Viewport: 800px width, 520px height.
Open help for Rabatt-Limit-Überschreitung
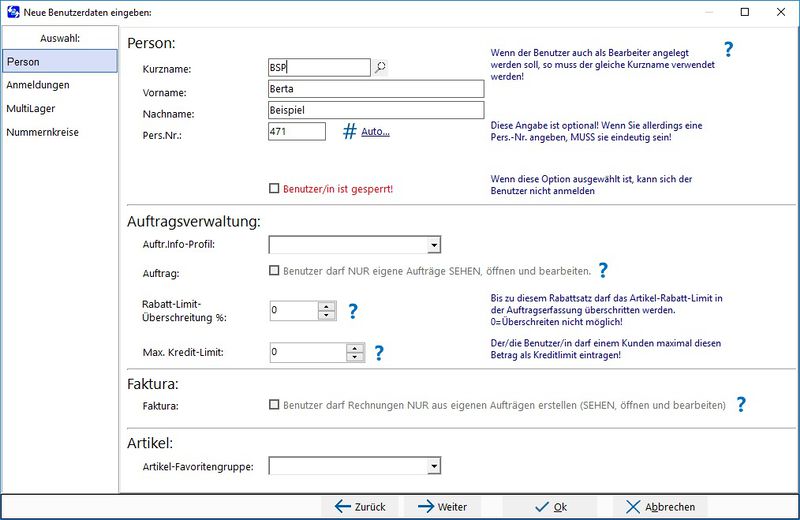(352, 311)
